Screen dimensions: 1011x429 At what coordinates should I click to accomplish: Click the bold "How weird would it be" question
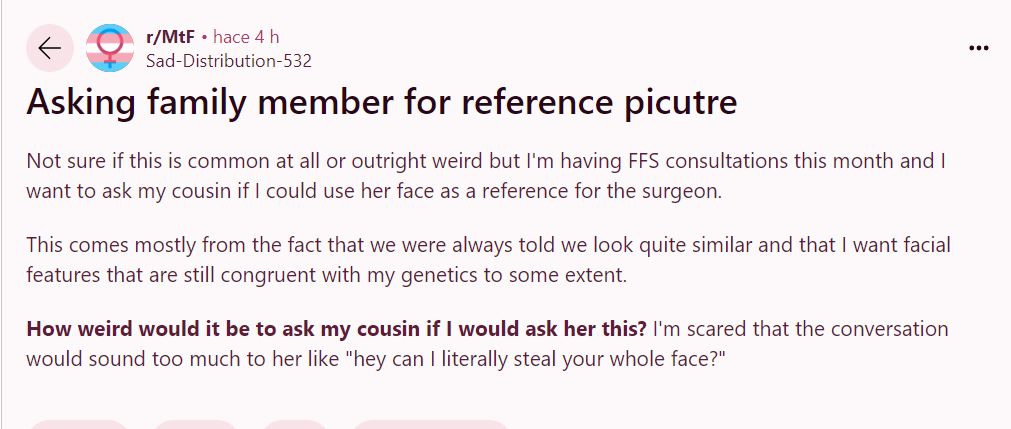click(x=336, y=329)
